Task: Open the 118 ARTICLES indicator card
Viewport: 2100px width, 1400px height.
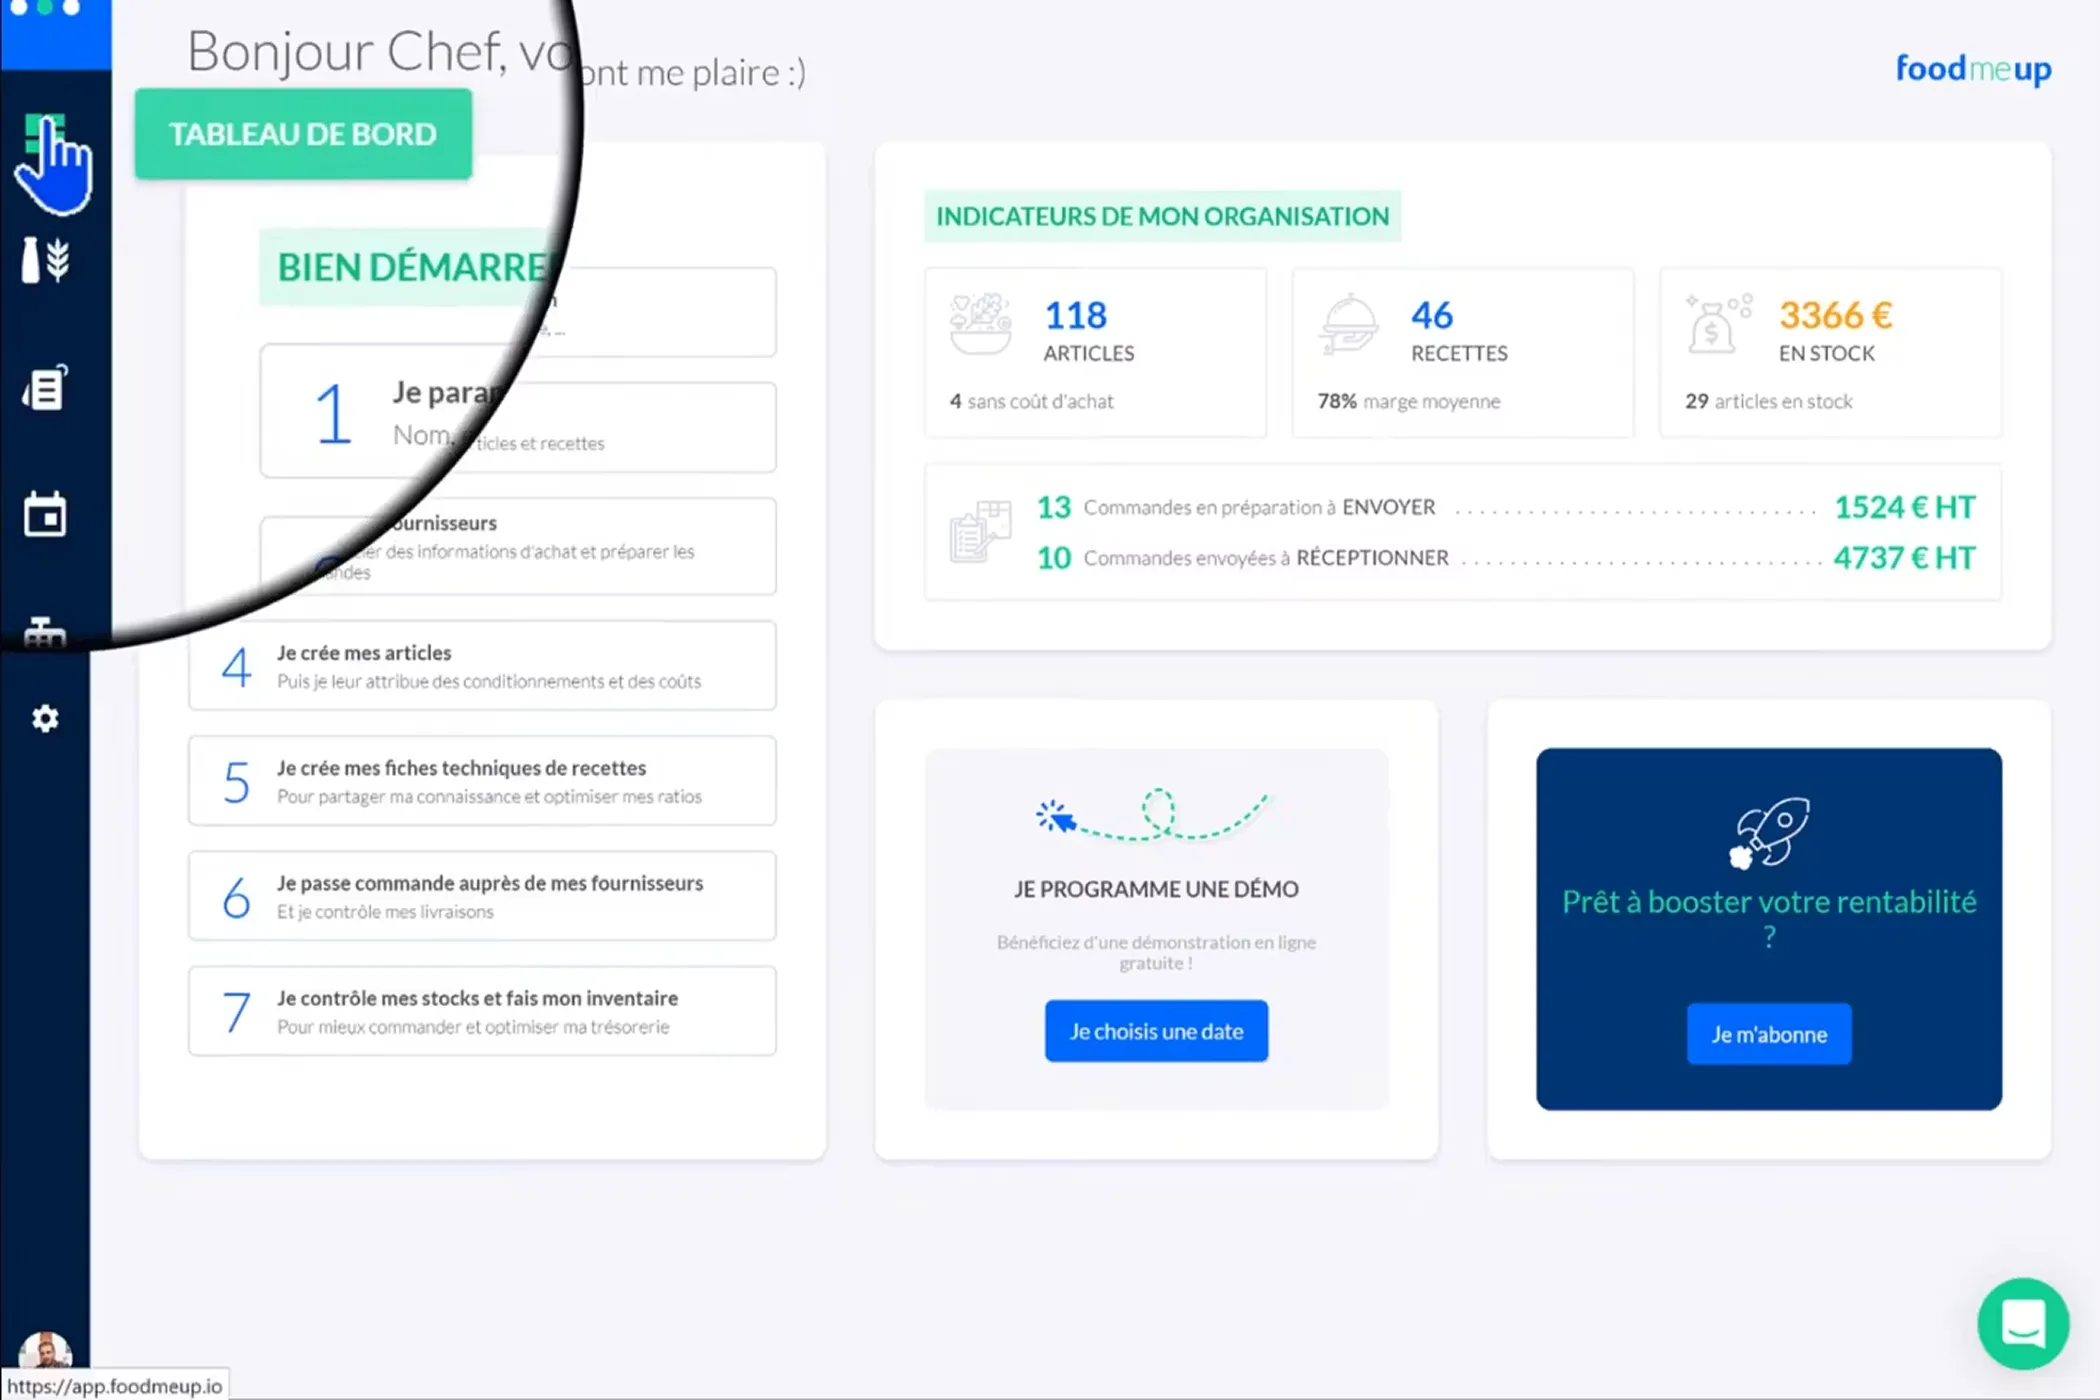Action: pyautogui.click(x=1095, y=352)
